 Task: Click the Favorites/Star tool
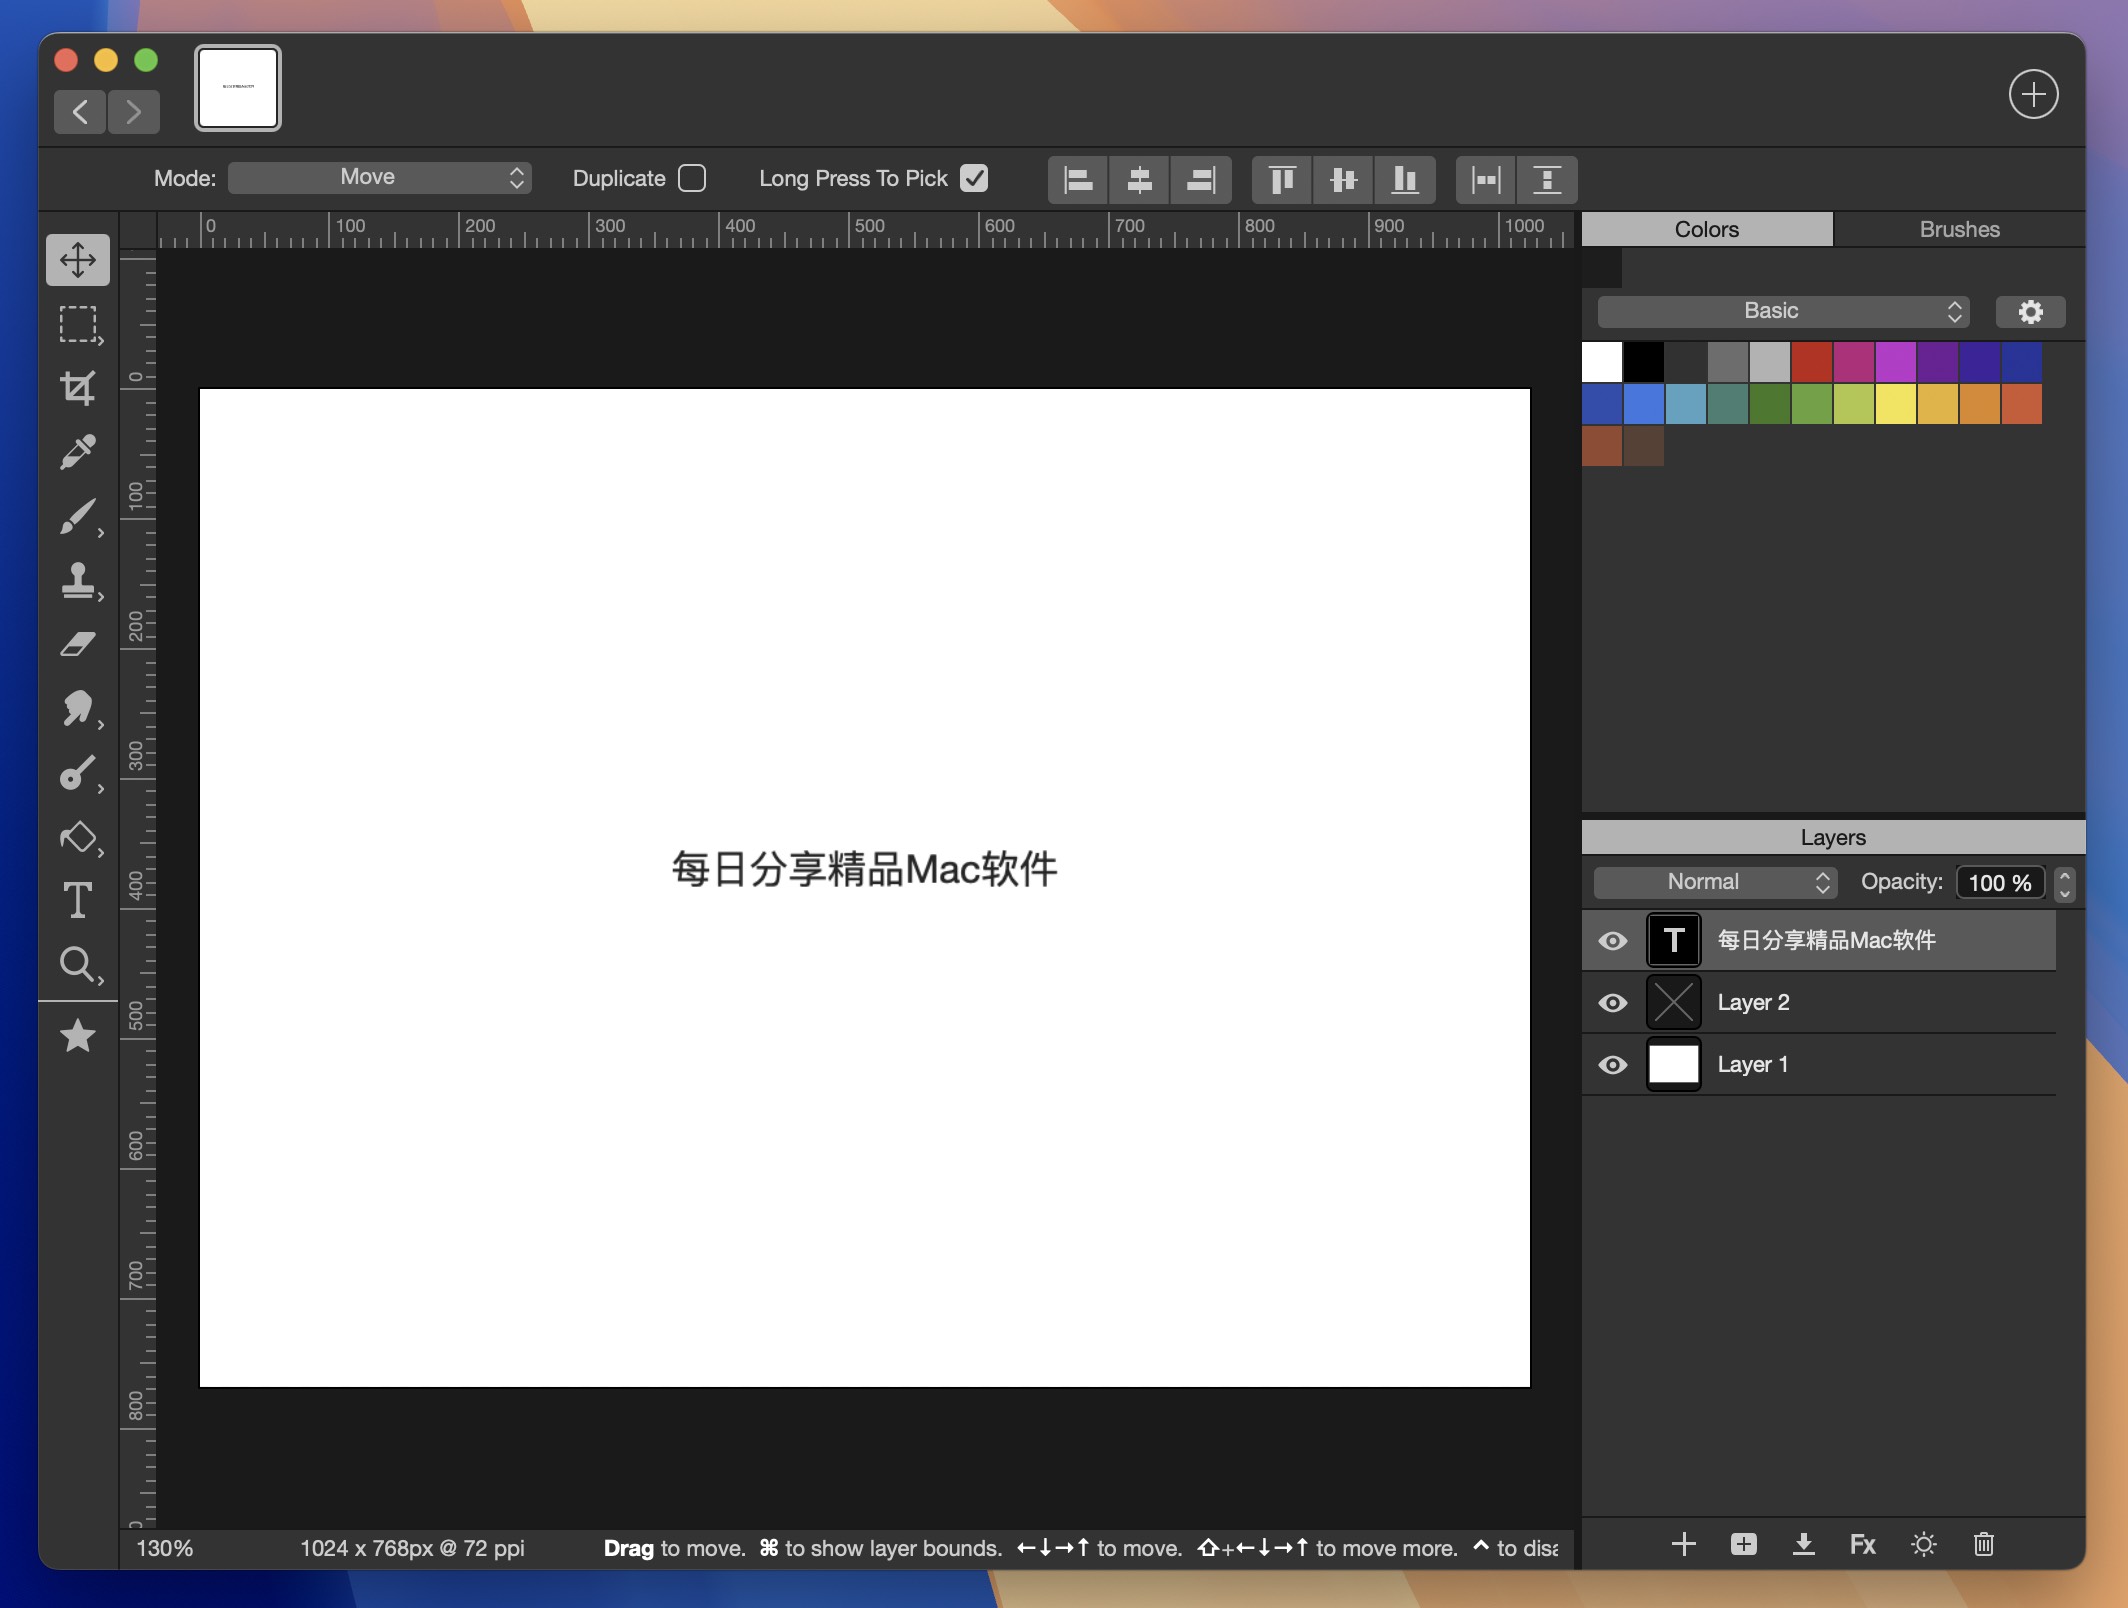[x=78, y=1034]
